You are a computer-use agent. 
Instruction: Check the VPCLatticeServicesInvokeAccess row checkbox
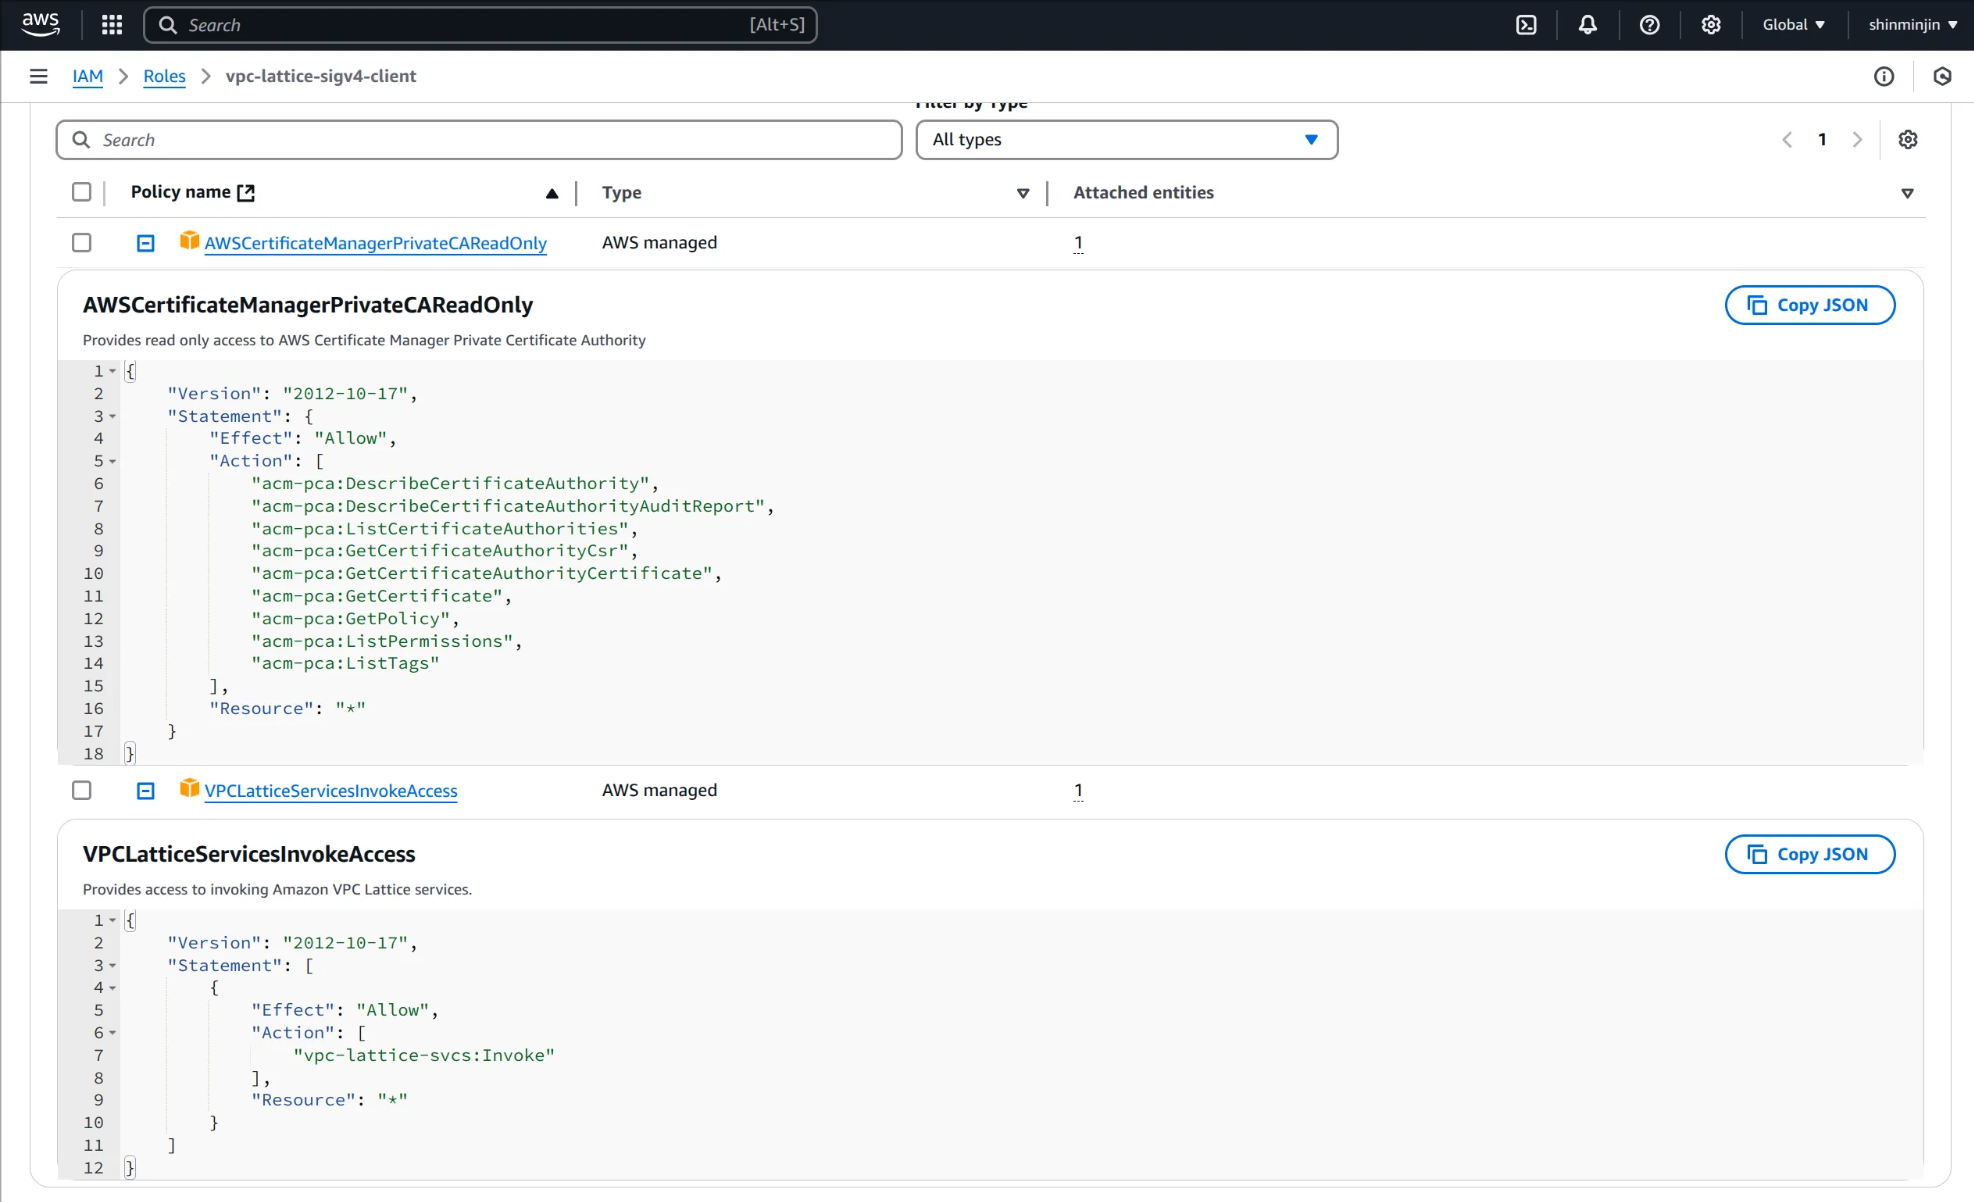(82, 791)
